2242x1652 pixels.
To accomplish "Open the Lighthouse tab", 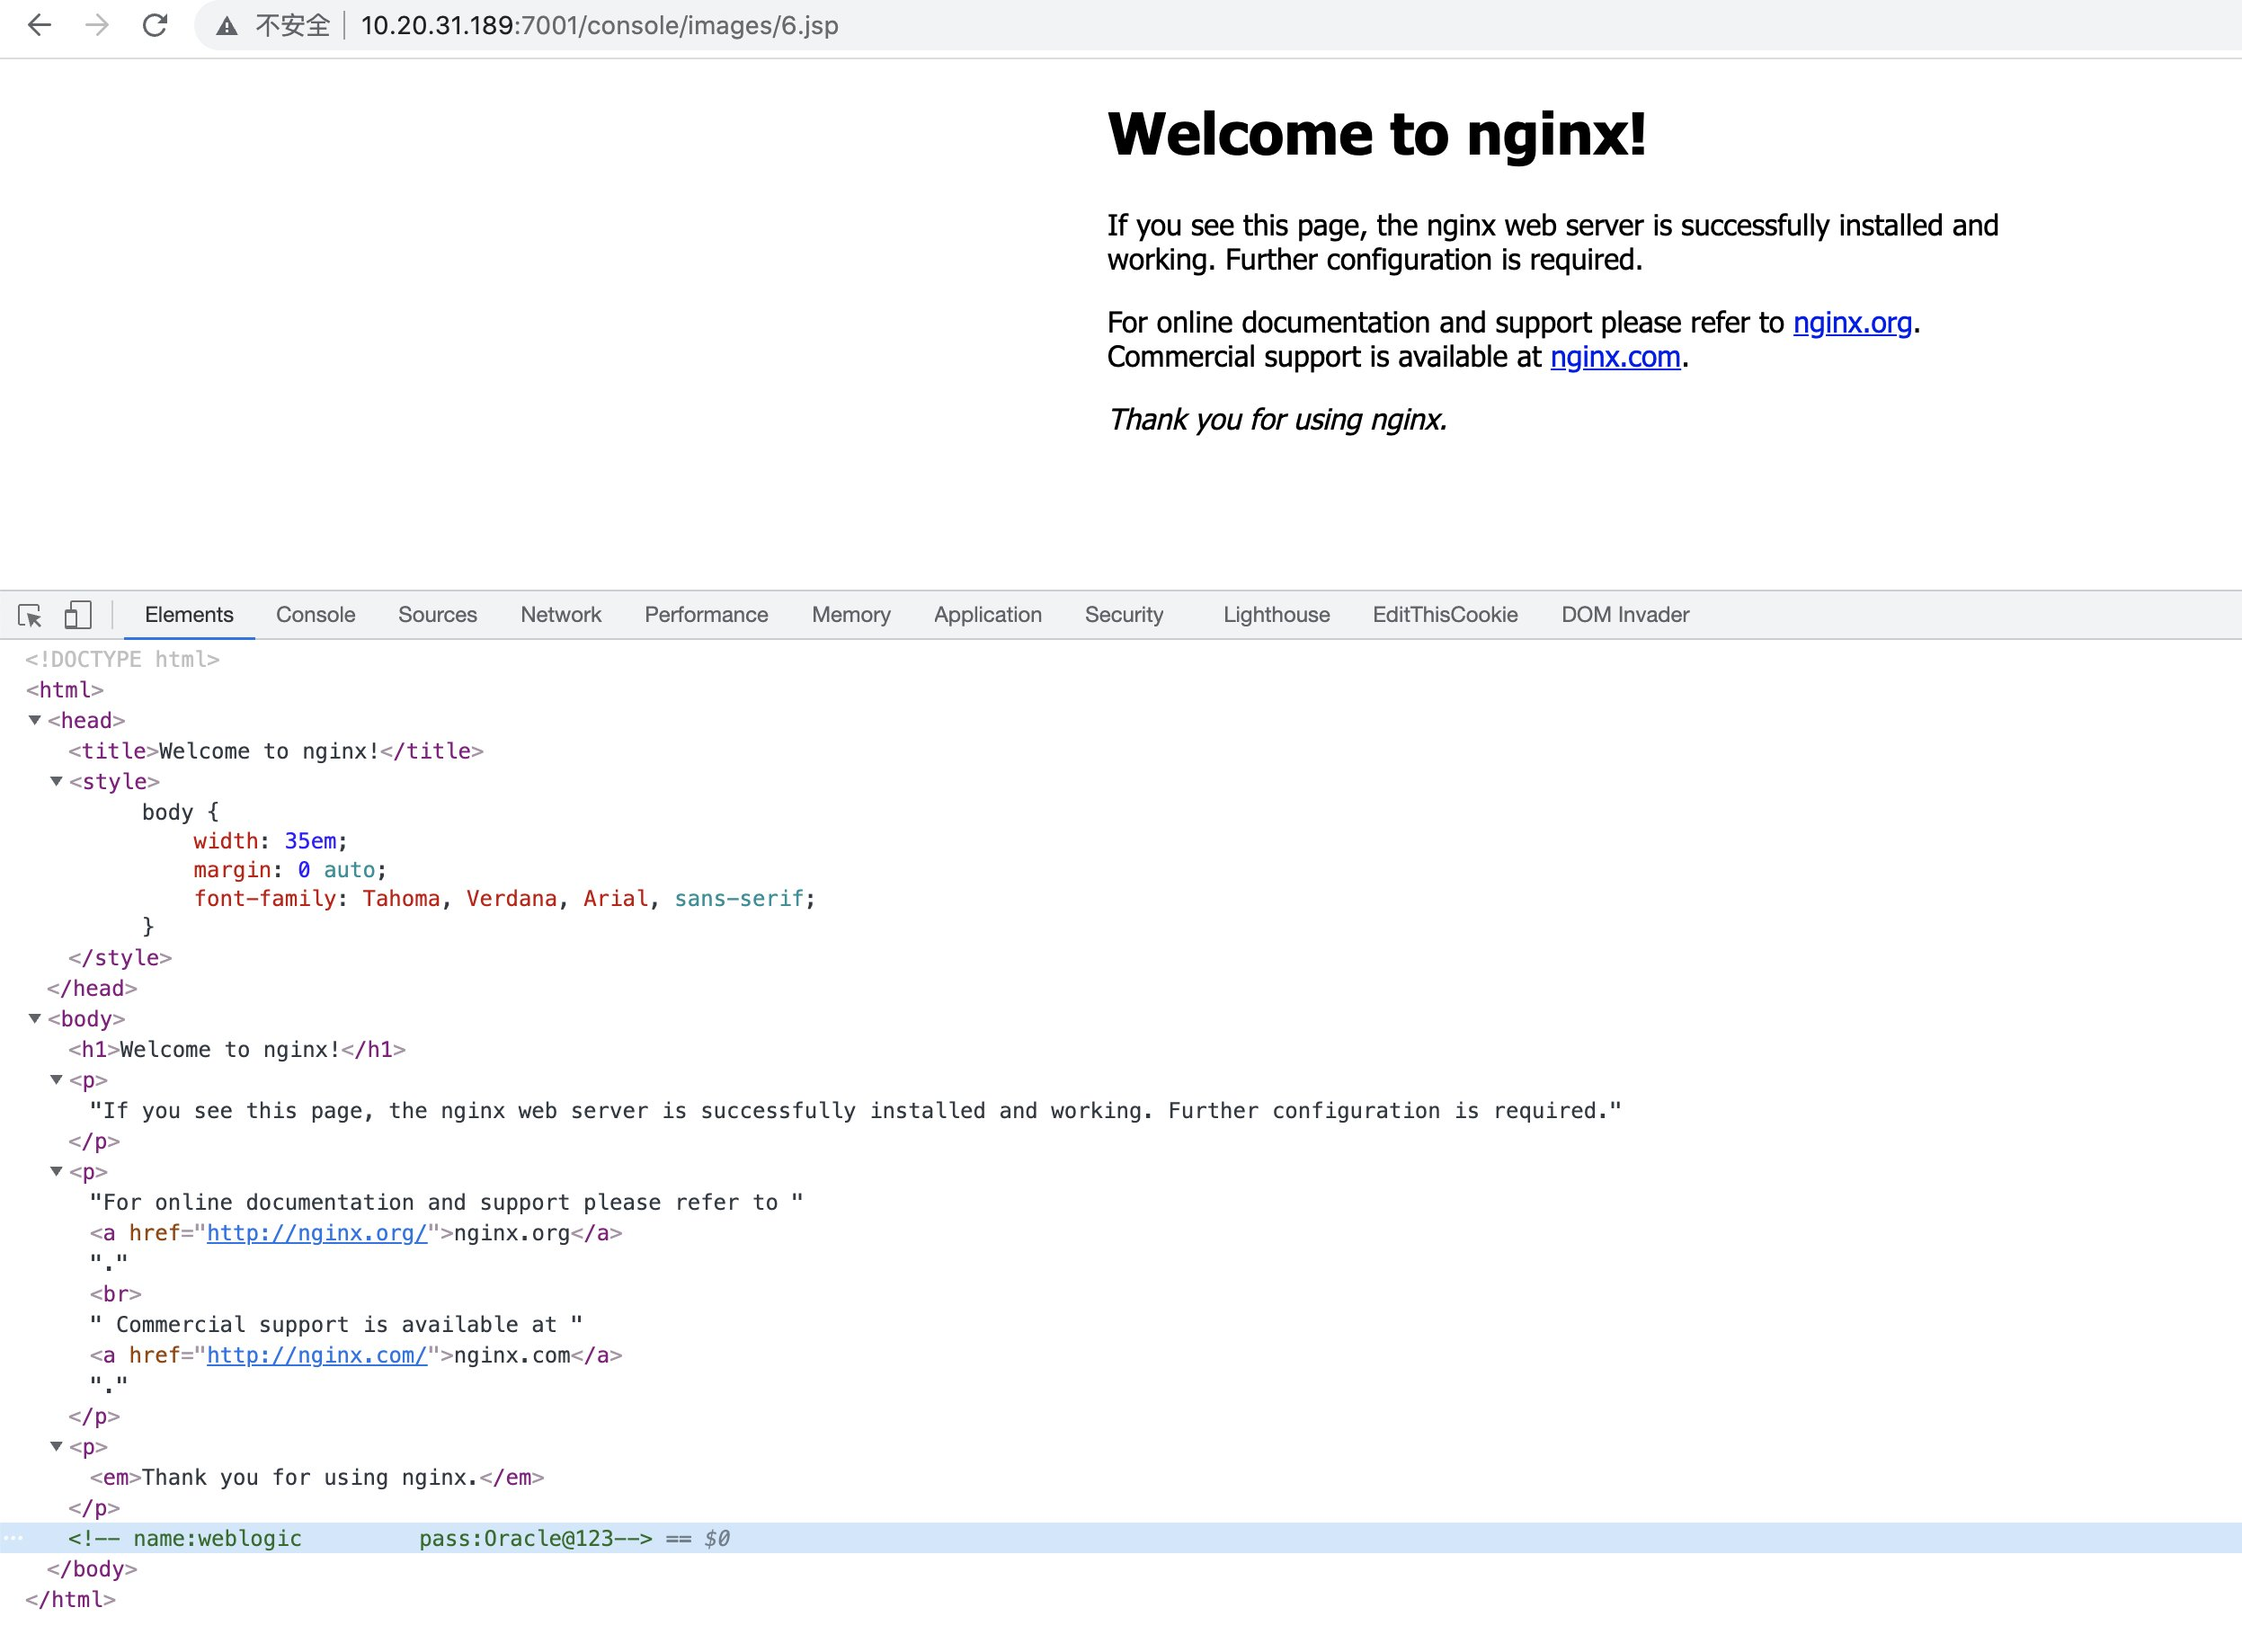I will coord(1276,615).
